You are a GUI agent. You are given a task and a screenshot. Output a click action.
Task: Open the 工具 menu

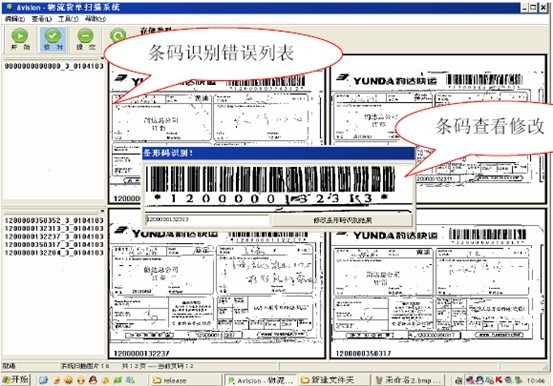point(68,19)
